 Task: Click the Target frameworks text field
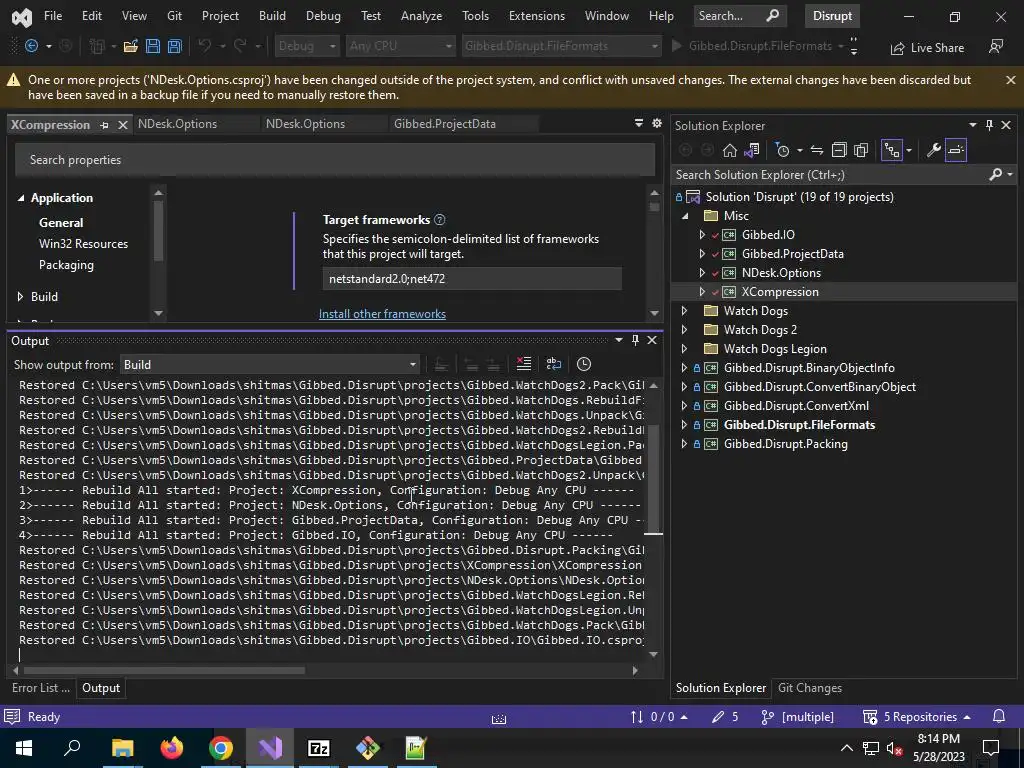click(x=472, y=279)
